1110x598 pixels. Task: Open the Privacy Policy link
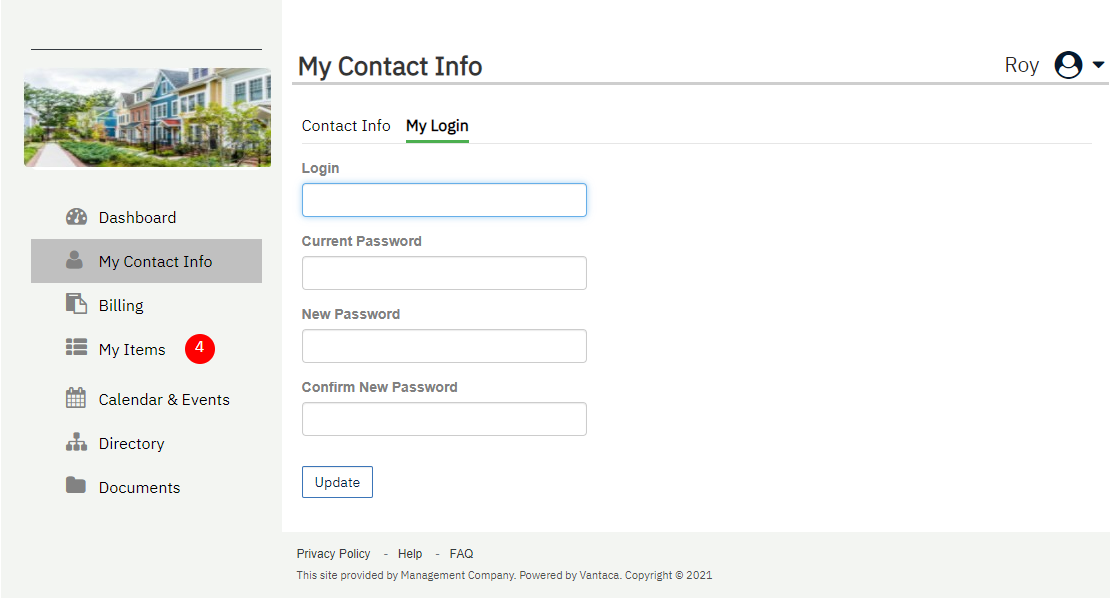333,554
